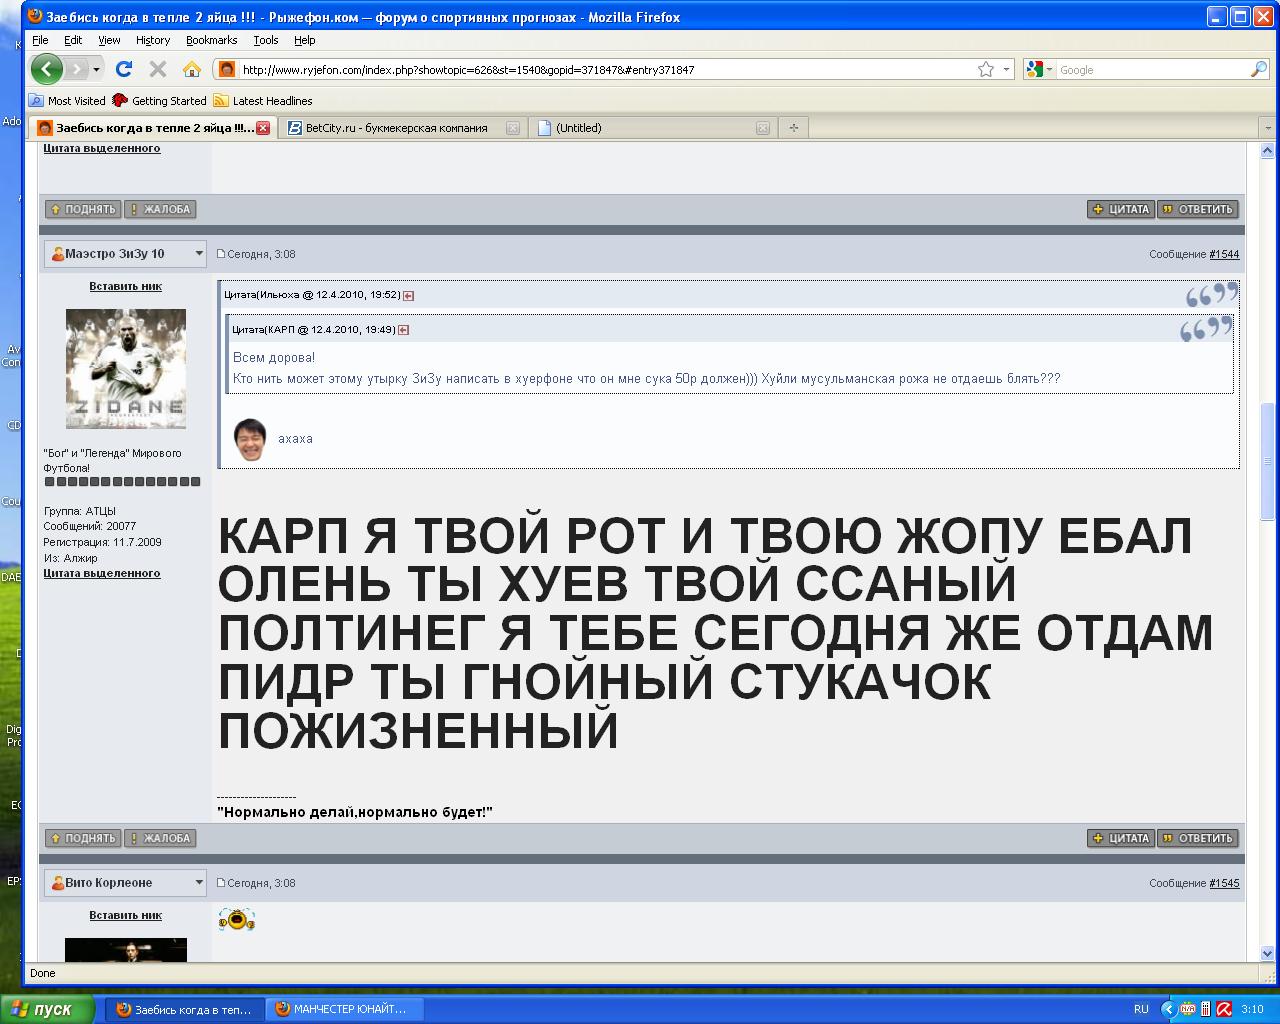Image resolution: width=1280 pixels, height=1024 pixels.
Task: Close the BetCity.ru tab
Action: (x=513, y=128)
